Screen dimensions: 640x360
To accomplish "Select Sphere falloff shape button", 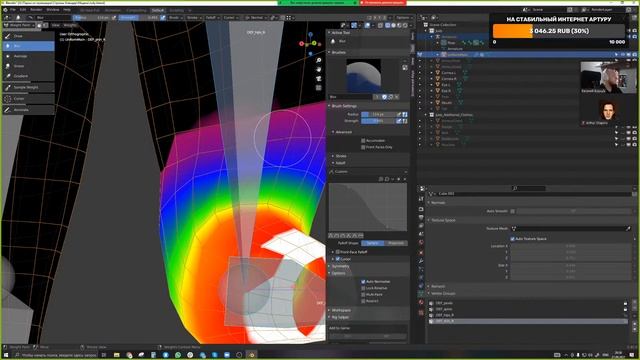I will [373, 243].
